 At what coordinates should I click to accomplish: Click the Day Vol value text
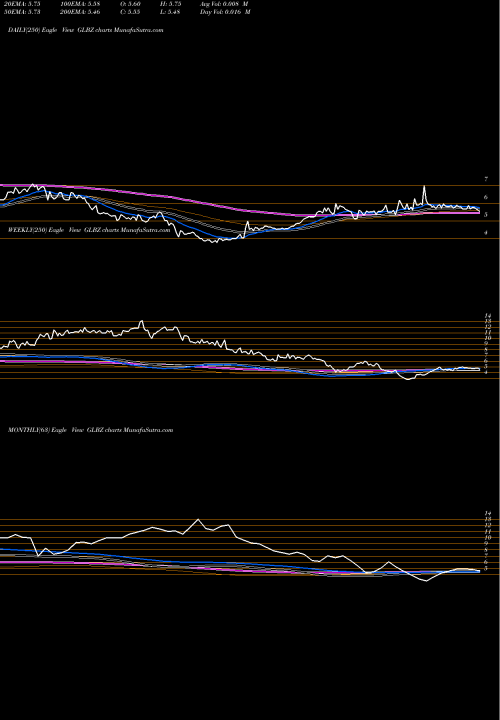pos(225,12)
